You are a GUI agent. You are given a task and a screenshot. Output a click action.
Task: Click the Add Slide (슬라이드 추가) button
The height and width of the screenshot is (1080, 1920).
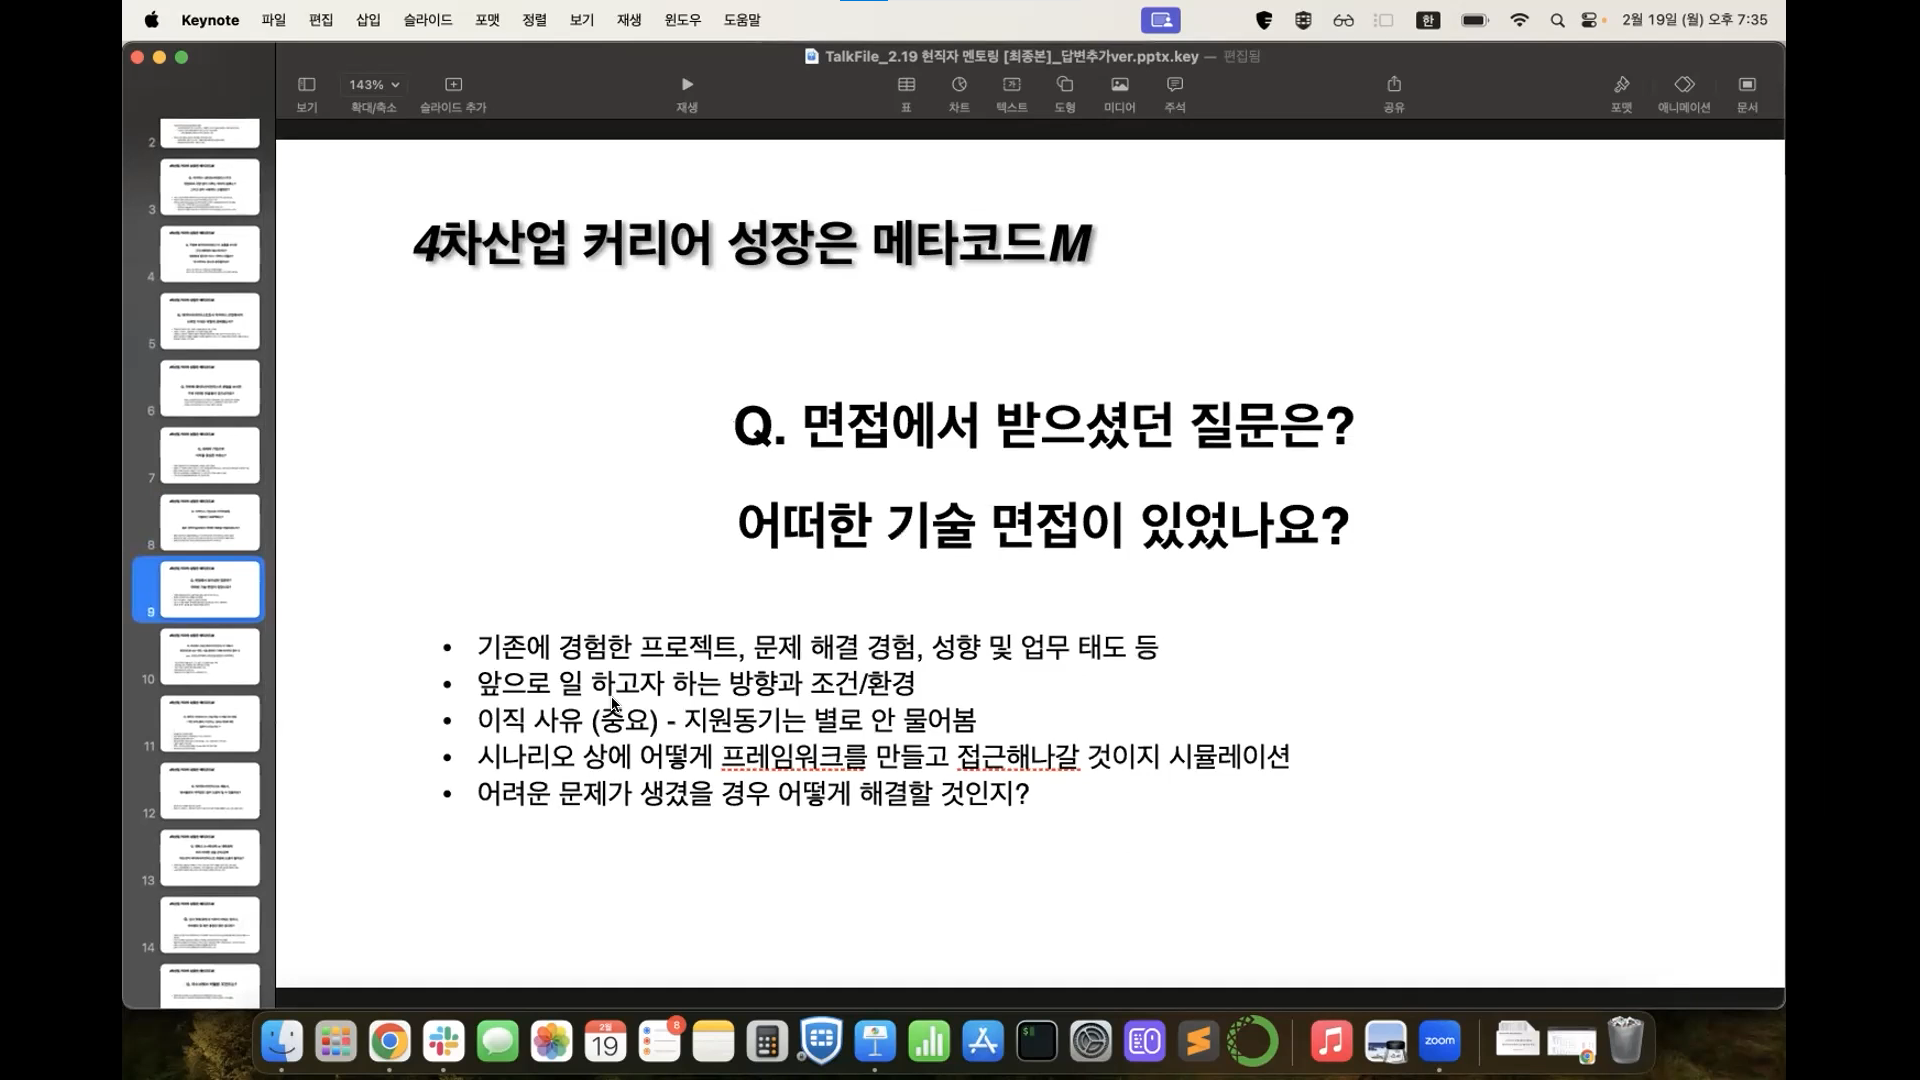453,85
